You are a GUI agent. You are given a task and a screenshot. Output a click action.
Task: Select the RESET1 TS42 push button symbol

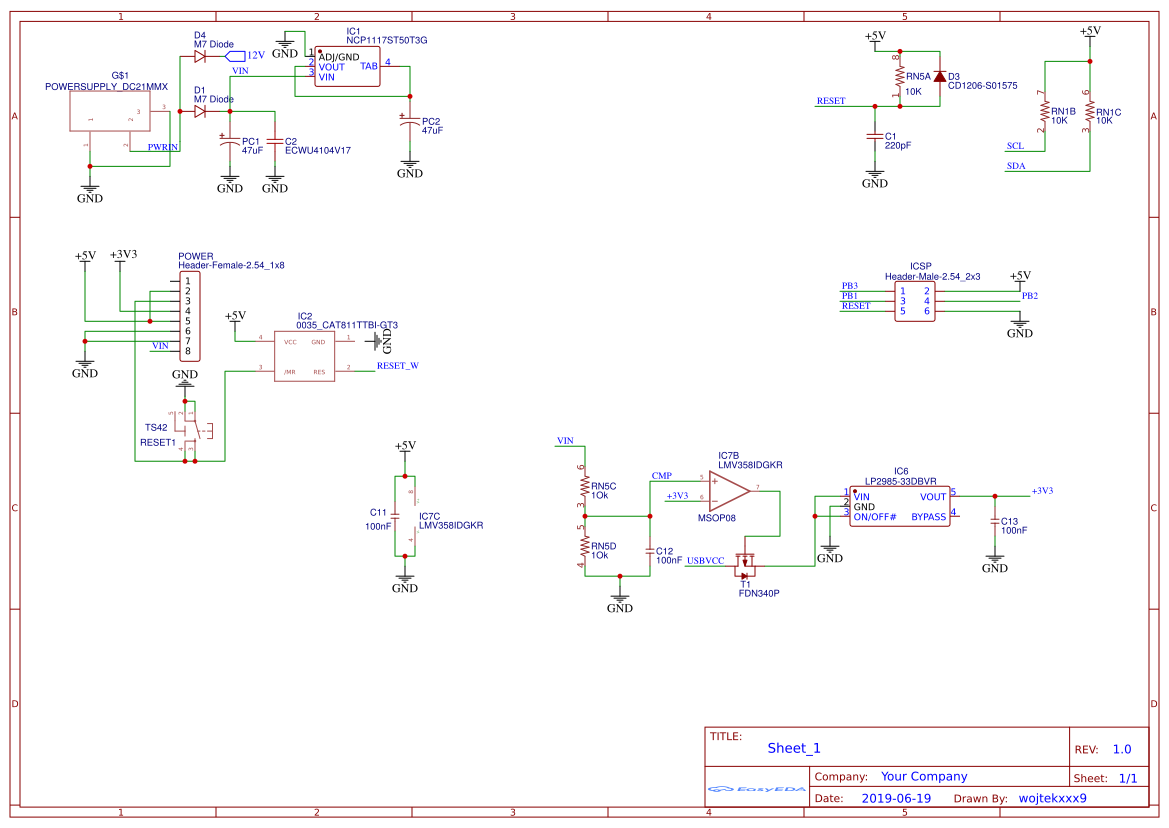[x=191, y=430]
